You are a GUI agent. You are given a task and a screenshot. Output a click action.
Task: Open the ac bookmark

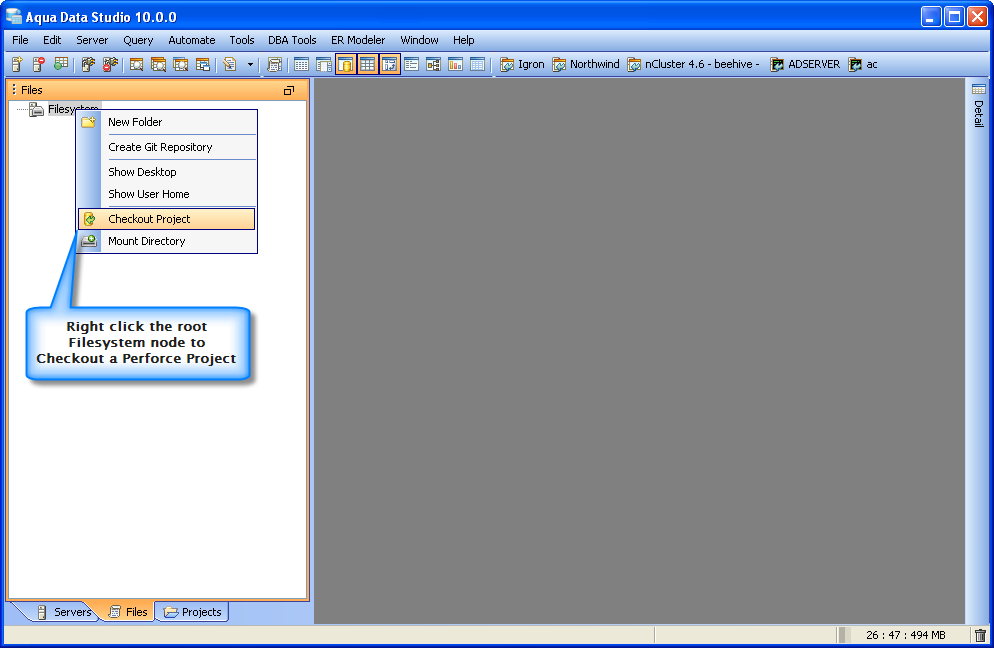[863, 64]
